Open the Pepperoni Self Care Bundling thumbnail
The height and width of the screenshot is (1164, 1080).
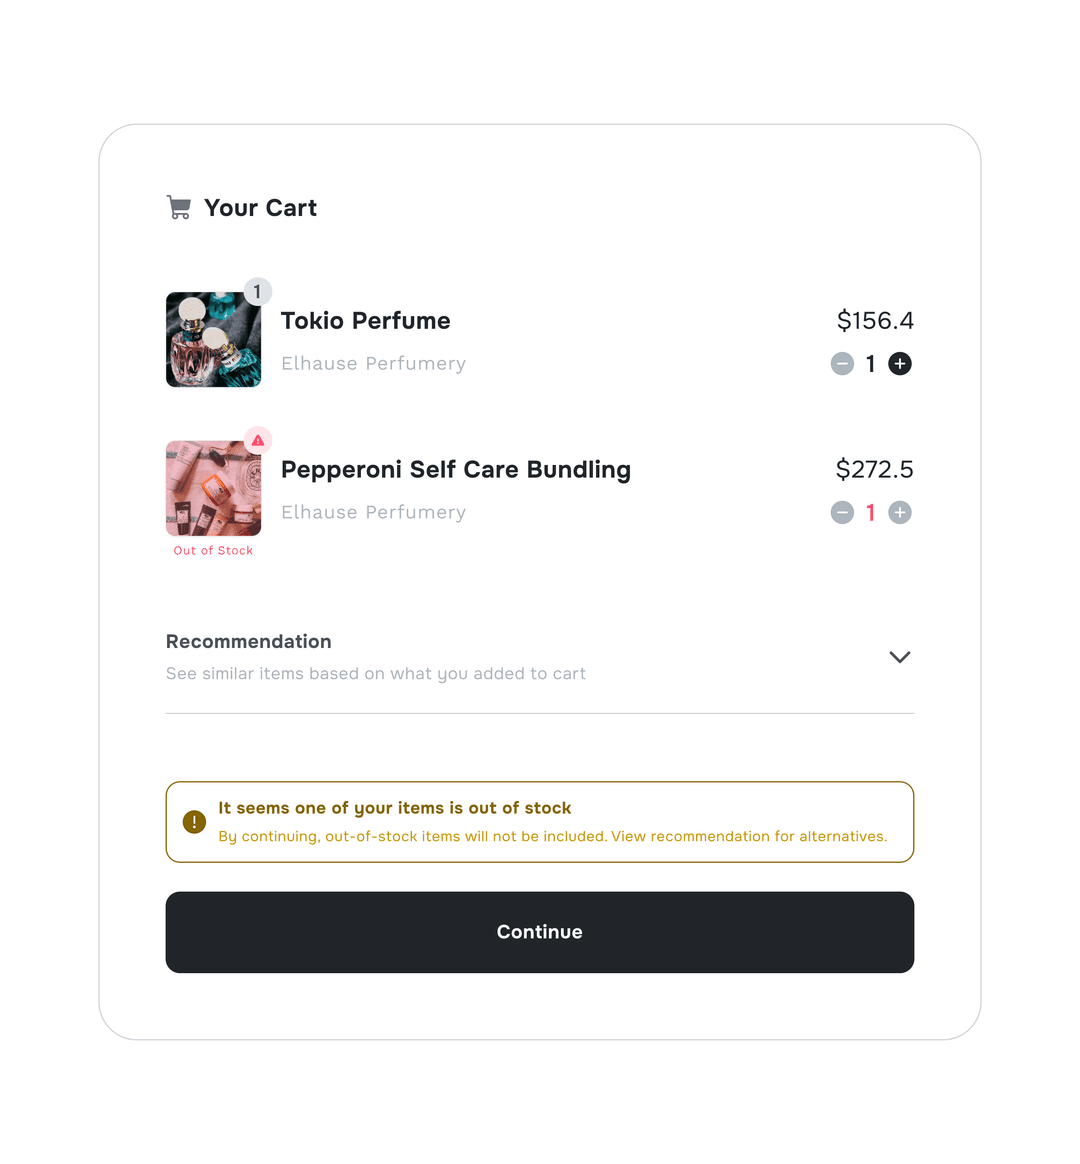(213, 489)
